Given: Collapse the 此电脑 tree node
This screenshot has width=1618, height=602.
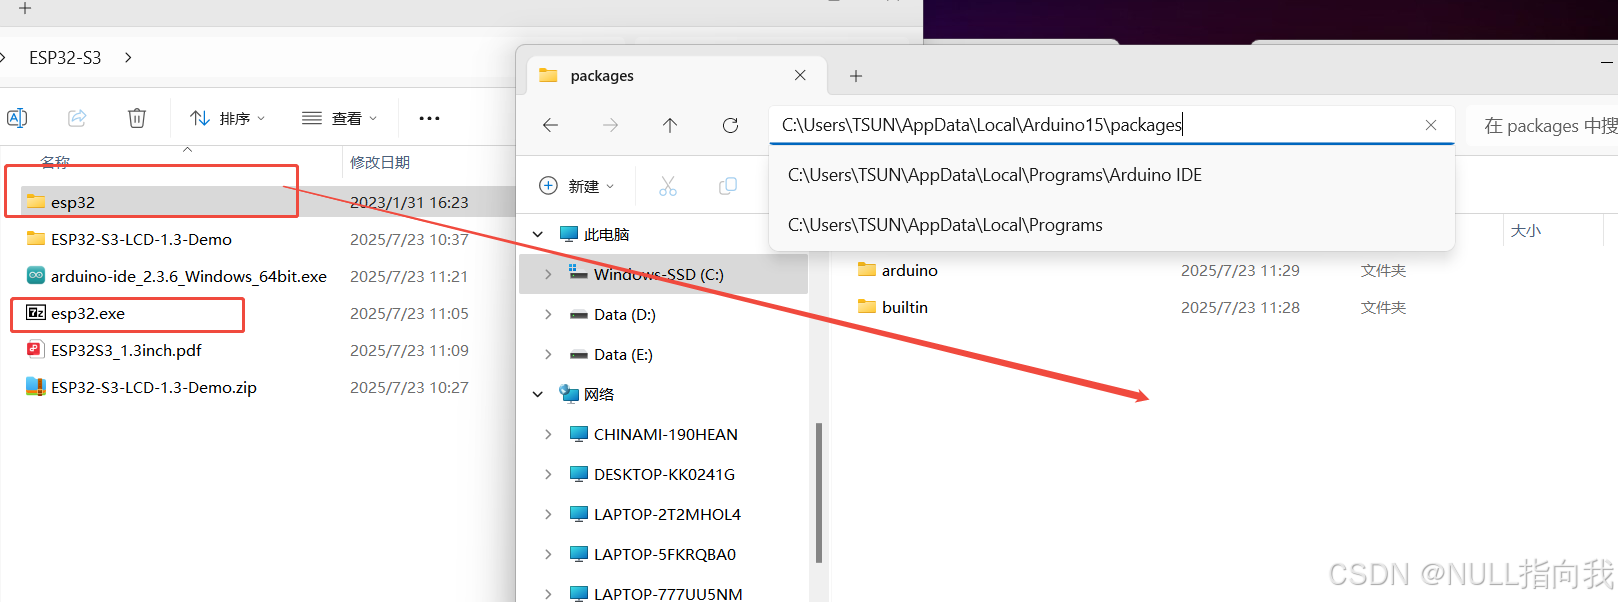Looking at the screenshot, I should (538, 234).
